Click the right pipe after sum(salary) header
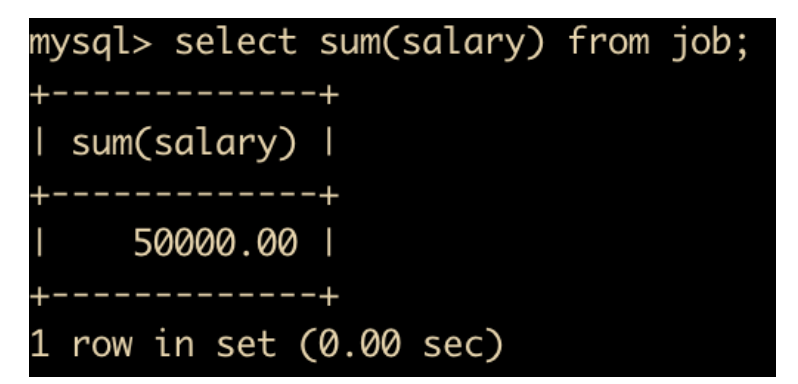Screen dimensions: 798x384 click(329, 145)
